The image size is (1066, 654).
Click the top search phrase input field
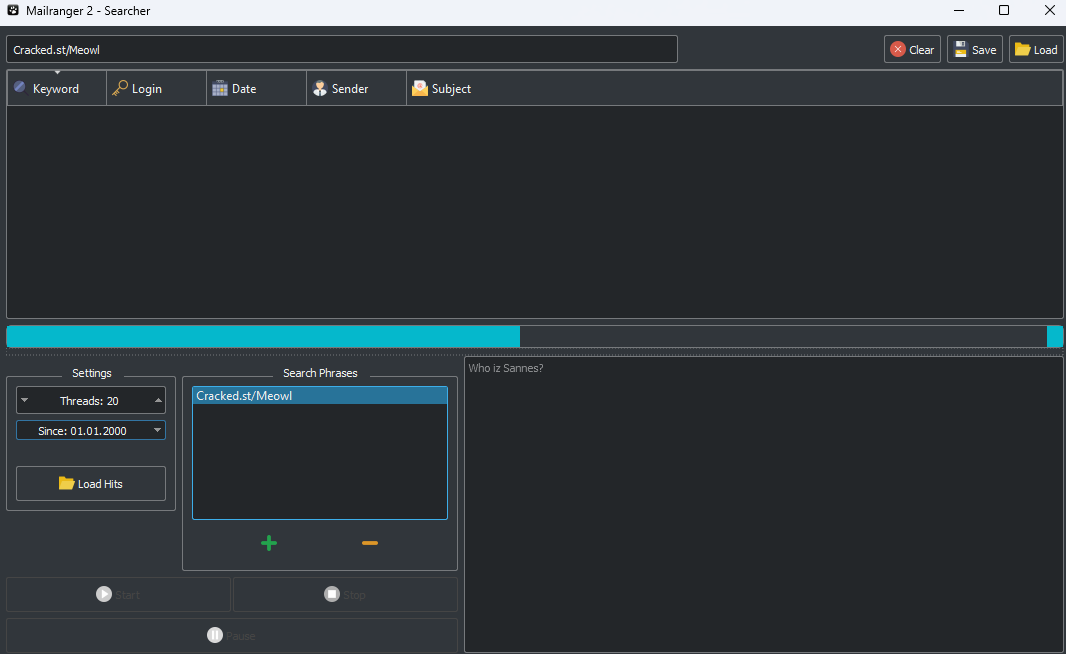pyautogui.click(x=342, y=50)
